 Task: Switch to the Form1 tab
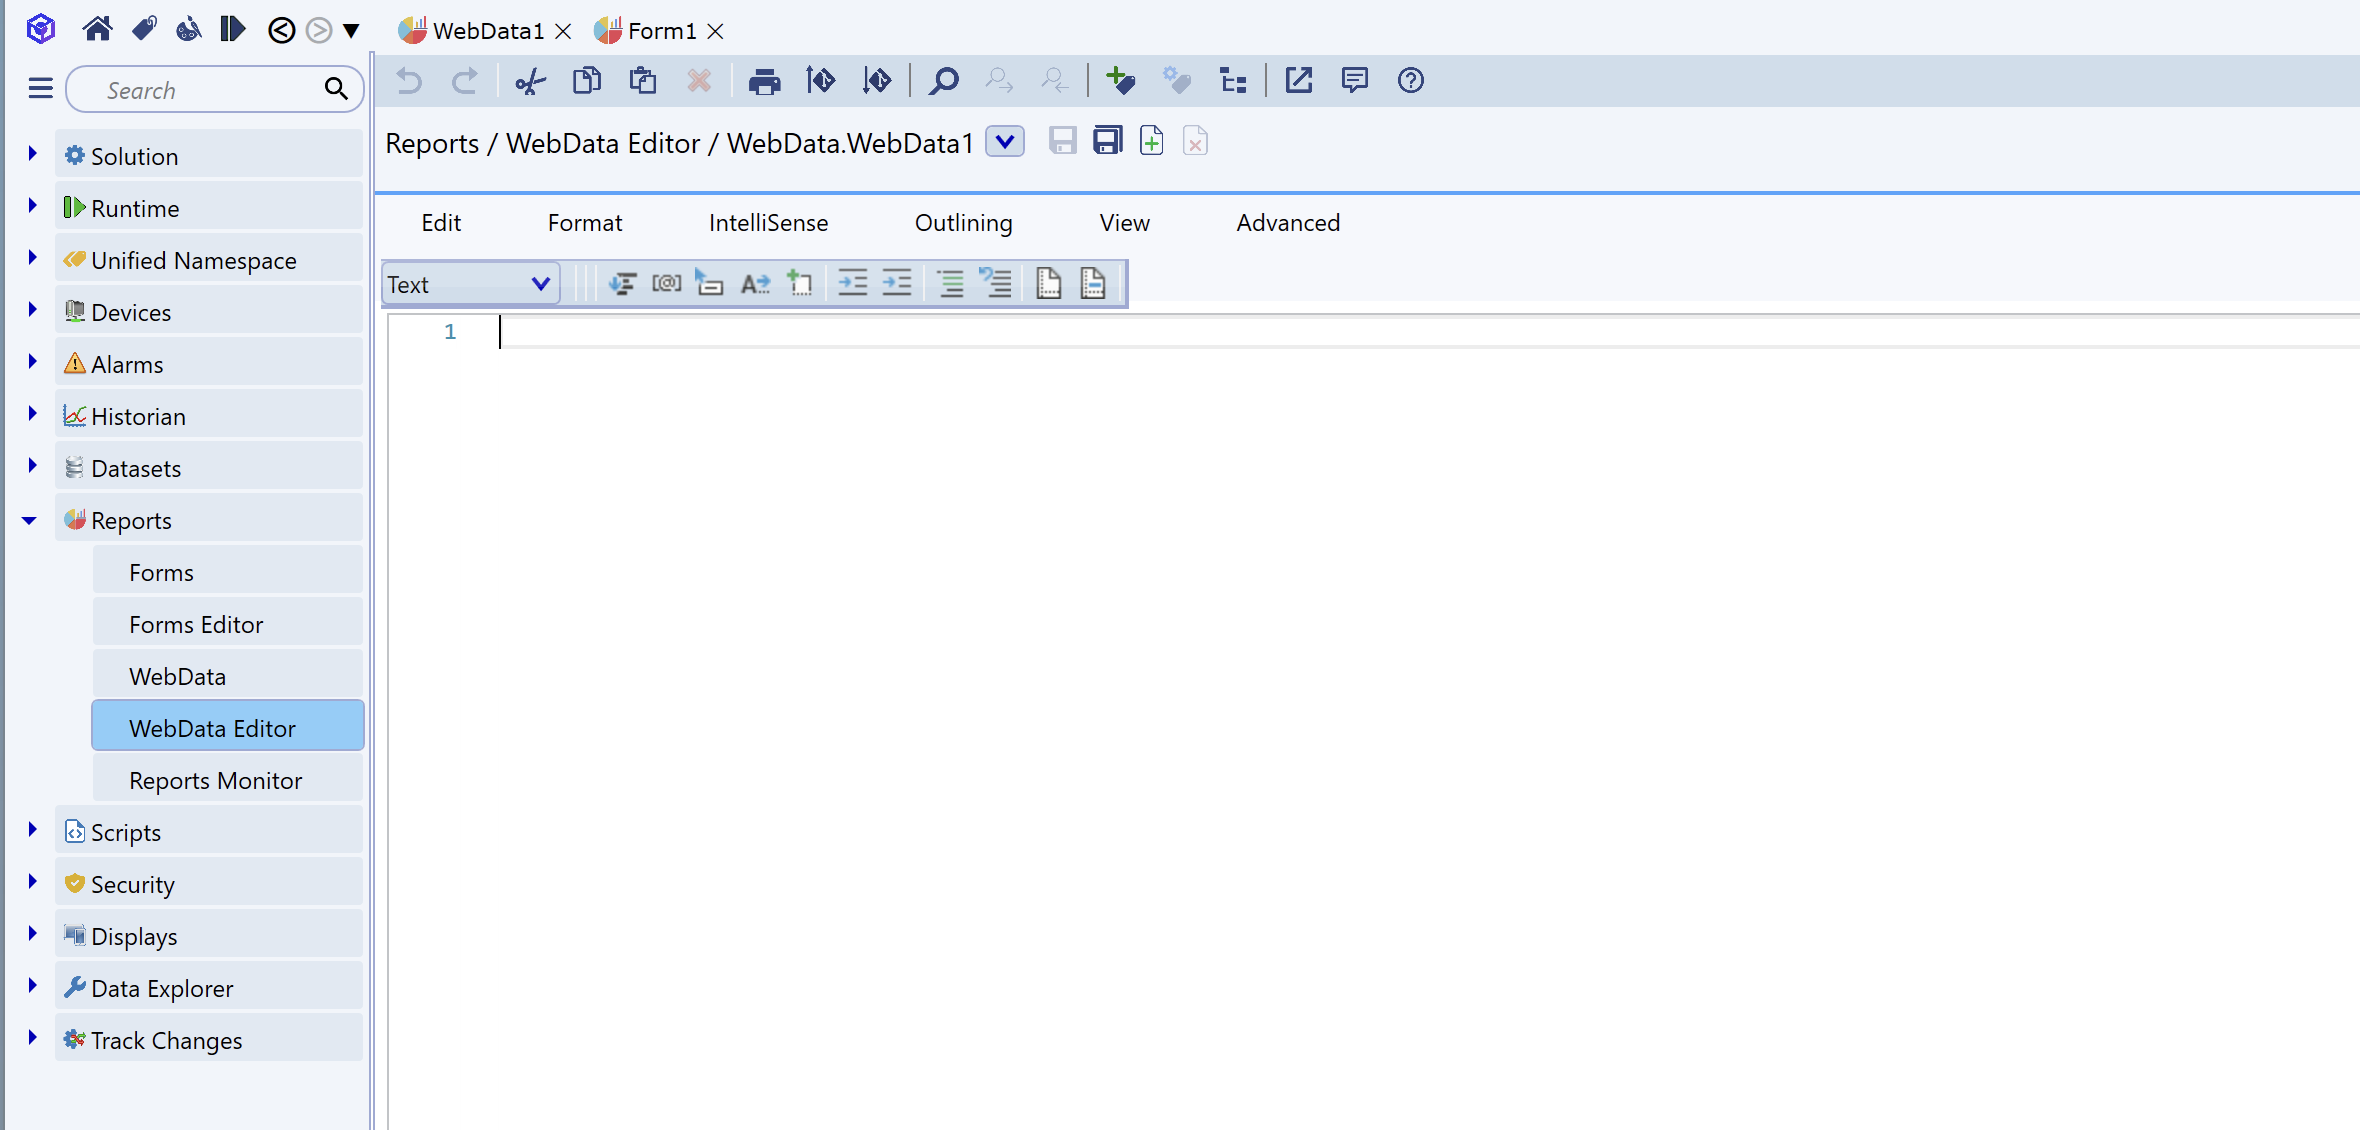[x=660, y=31]
